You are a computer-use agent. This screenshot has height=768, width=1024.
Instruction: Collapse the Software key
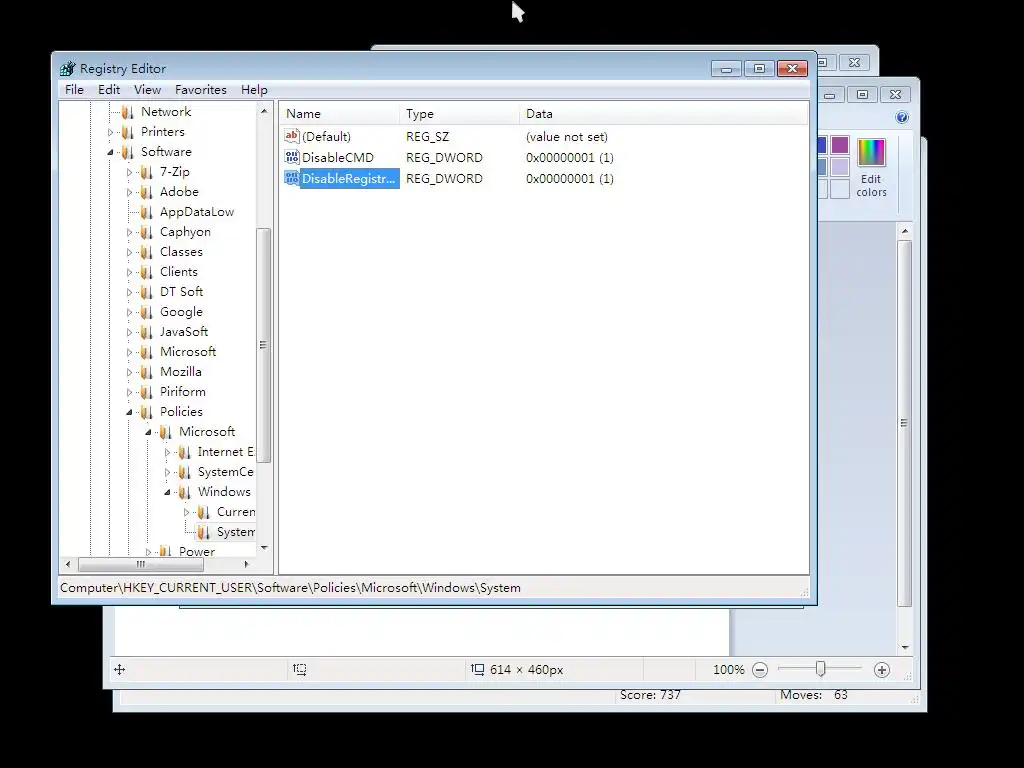(x=110, y=153)
